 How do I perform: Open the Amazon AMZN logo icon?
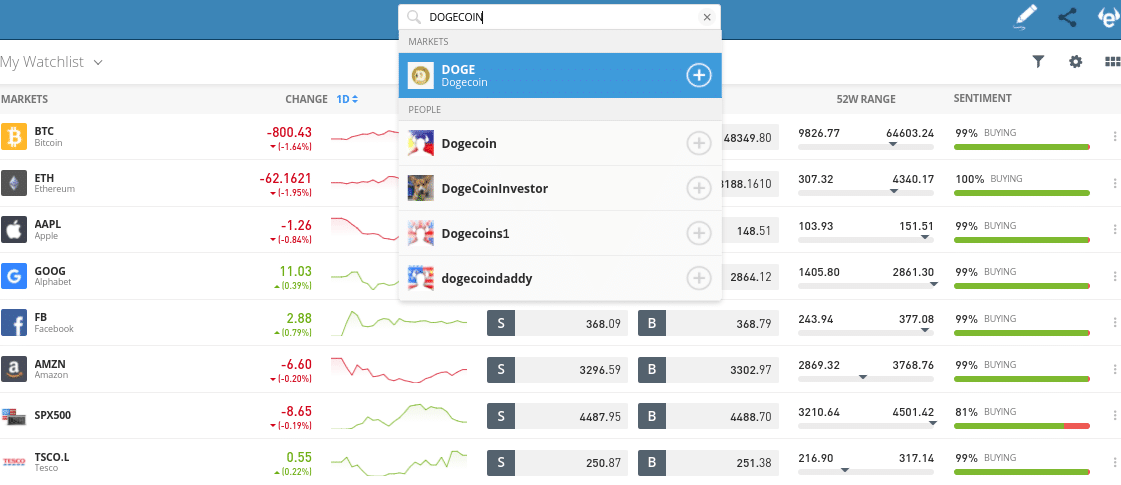(14, 369)
